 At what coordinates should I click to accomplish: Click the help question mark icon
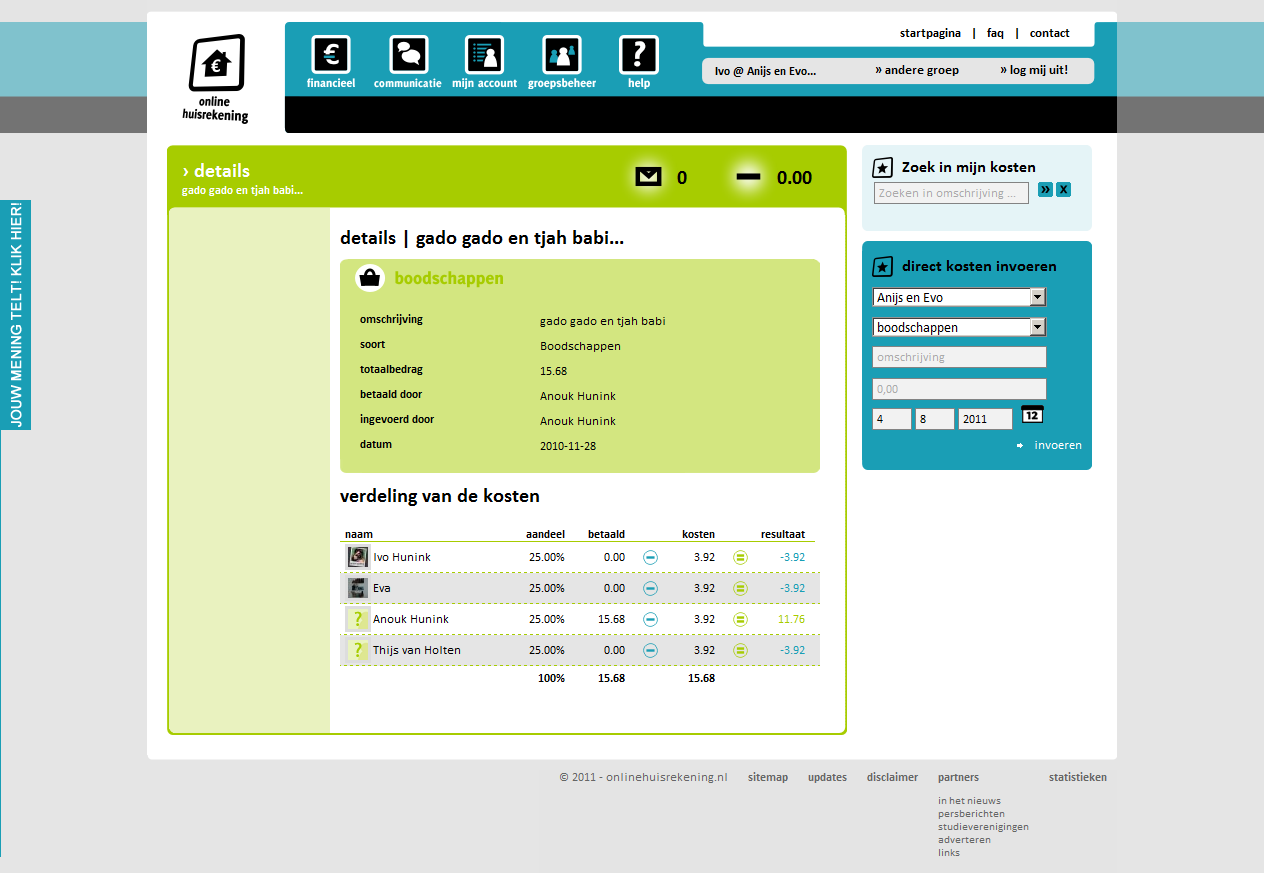[x=639, y=55]
